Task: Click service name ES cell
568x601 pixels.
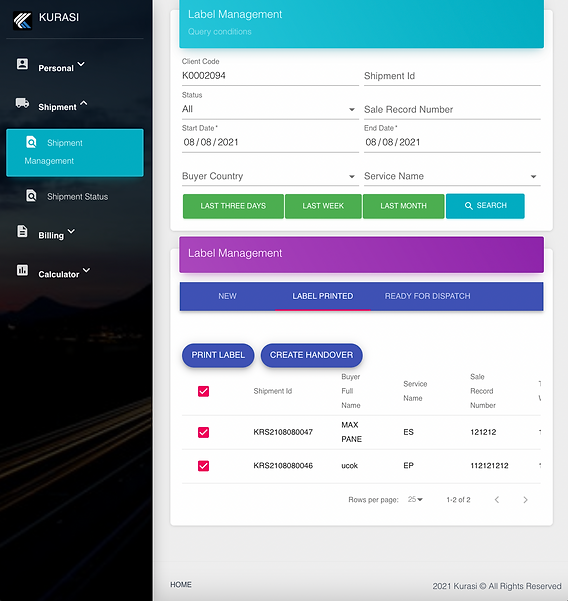Action: coord(409,432)
